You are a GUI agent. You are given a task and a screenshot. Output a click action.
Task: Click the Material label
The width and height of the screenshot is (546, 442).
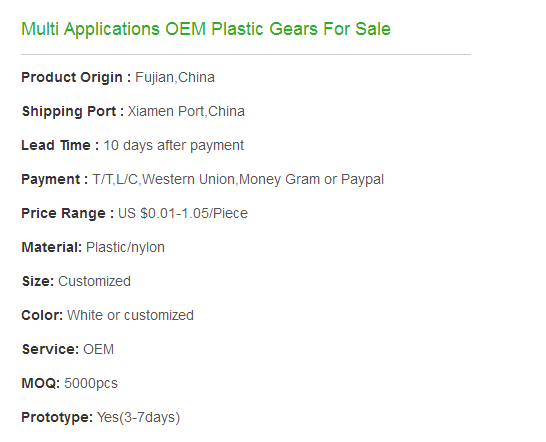pos(52,247)
